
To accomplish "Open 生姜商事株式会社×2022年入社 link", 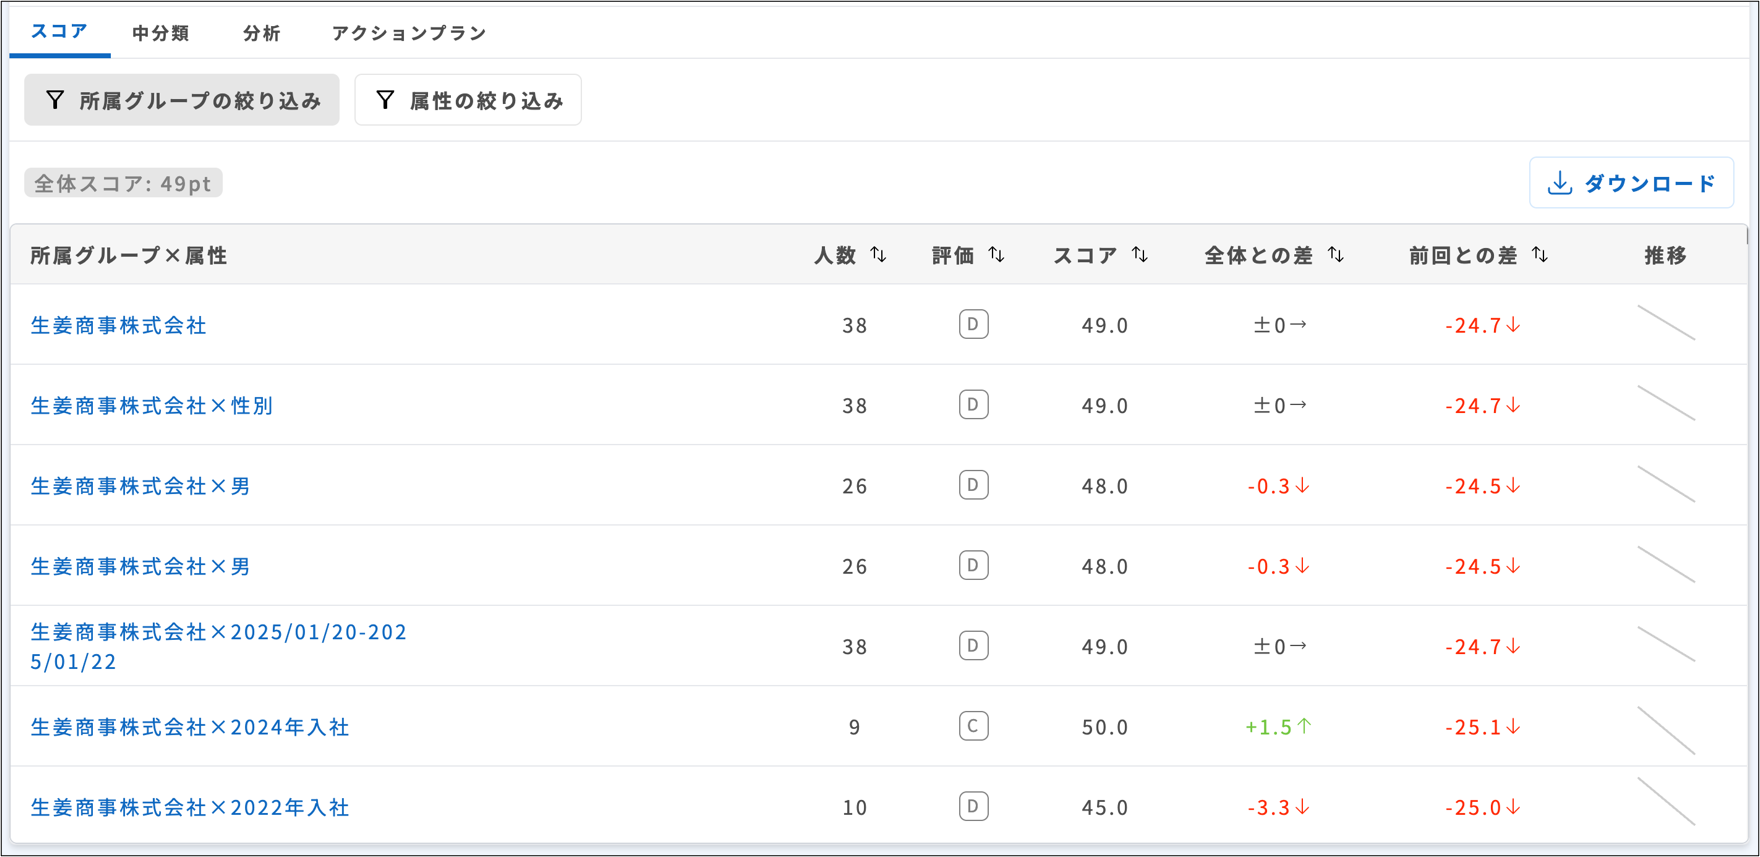I will [190, 807].
